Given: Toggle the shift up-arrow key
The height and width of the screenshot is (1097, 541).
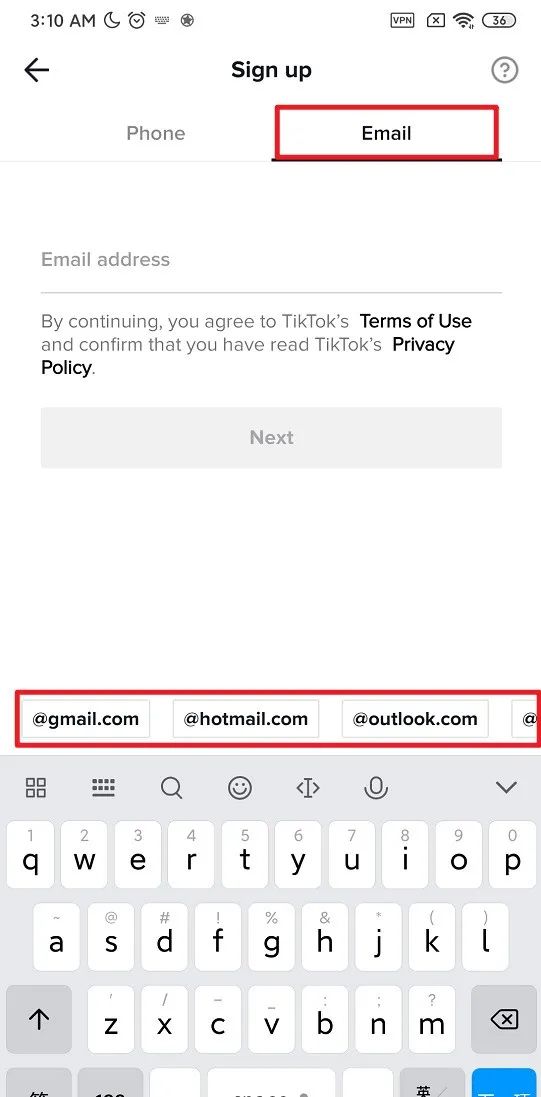Looking at the screenshot, I should (x=39, y=1019).
